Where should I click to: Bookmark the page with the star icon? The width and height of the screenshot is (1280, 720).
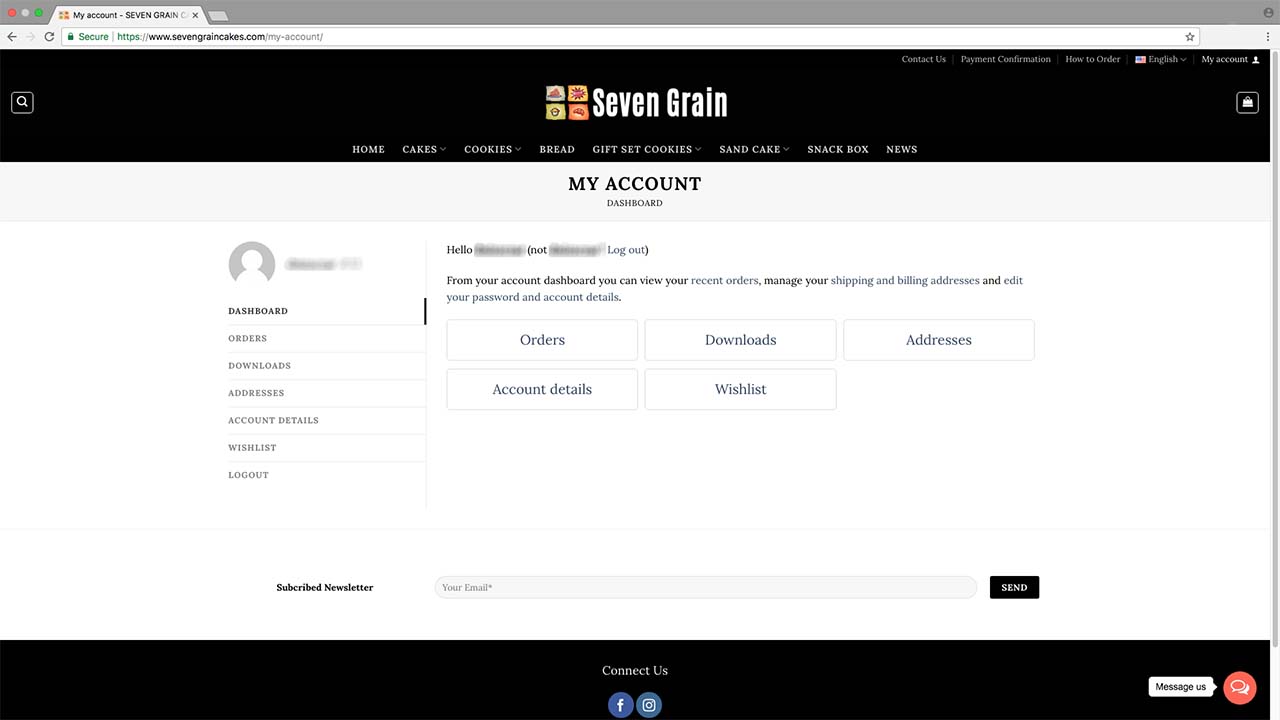point(1190,37)
